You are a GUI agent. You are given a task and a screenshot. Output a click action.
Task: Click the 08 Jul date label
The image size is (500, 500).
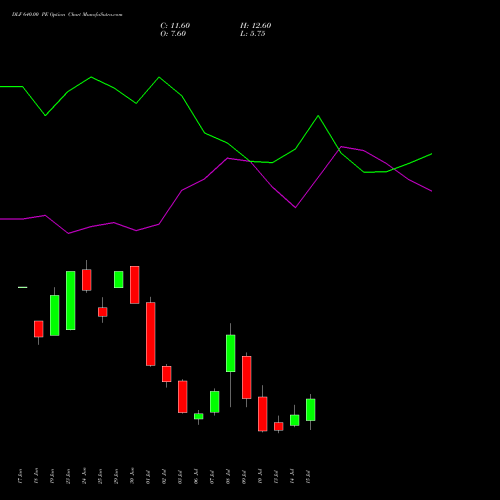point(228,476)
